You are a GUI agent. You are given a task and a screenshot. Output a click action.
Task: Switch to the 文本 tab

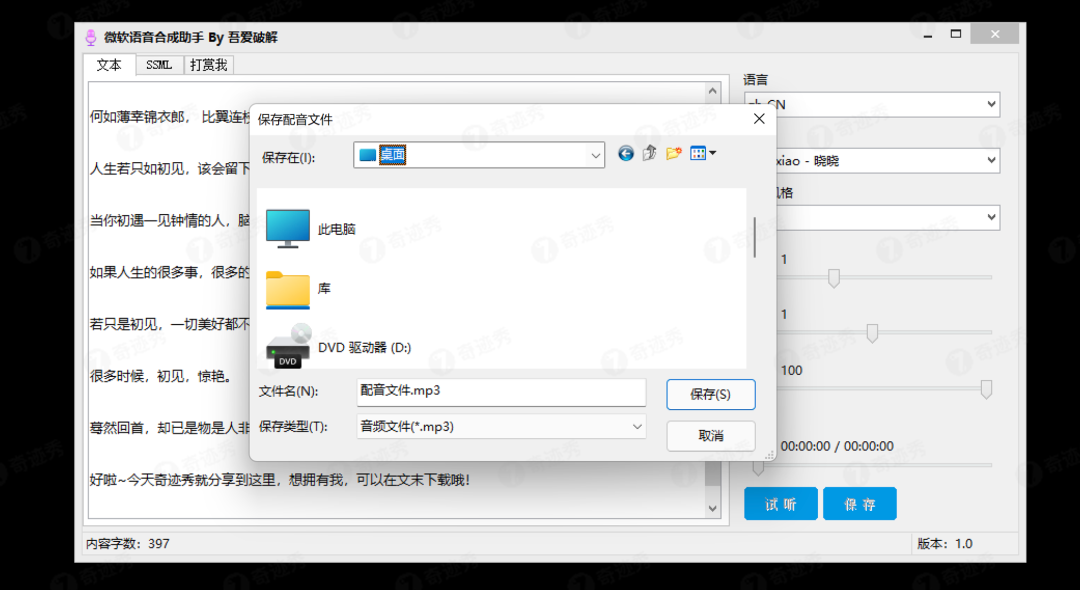(x=109, y=65)
